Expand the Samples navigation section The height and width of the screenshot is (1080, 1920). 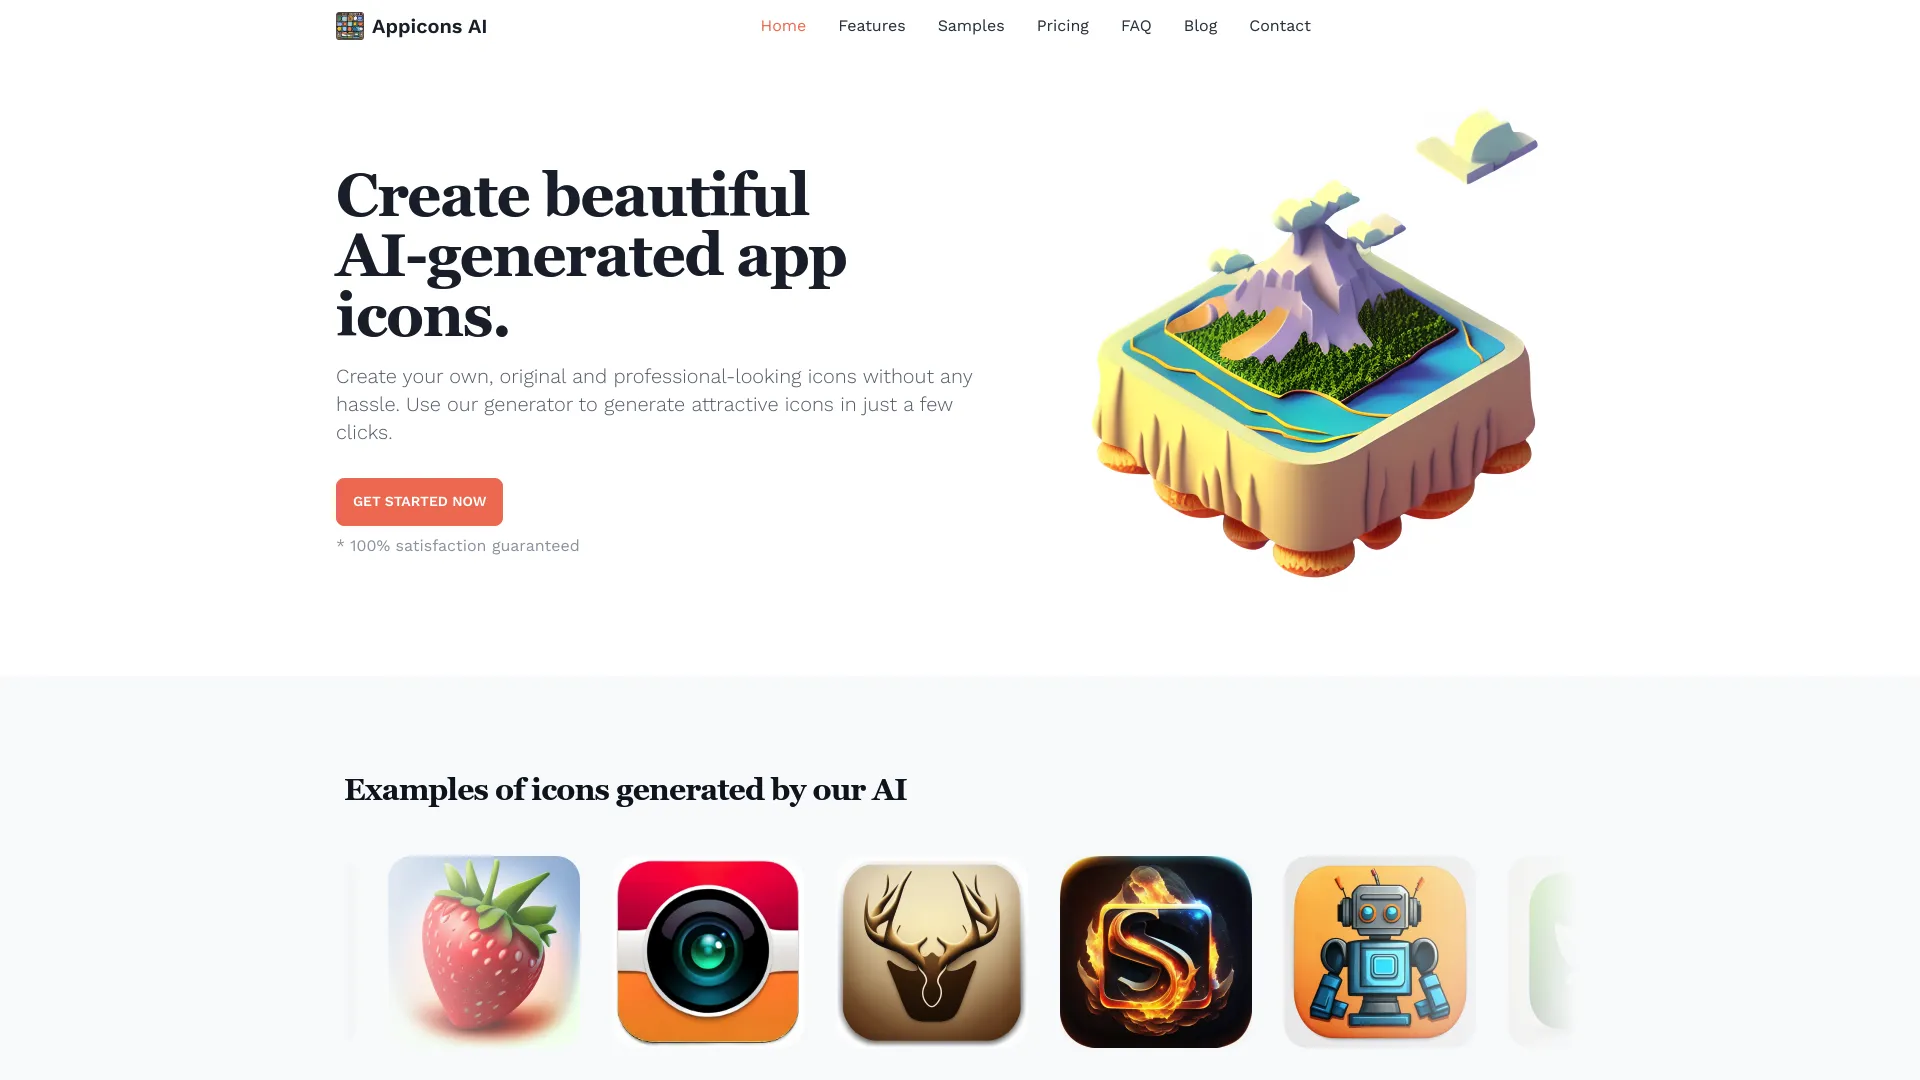[x=971, y=25]
